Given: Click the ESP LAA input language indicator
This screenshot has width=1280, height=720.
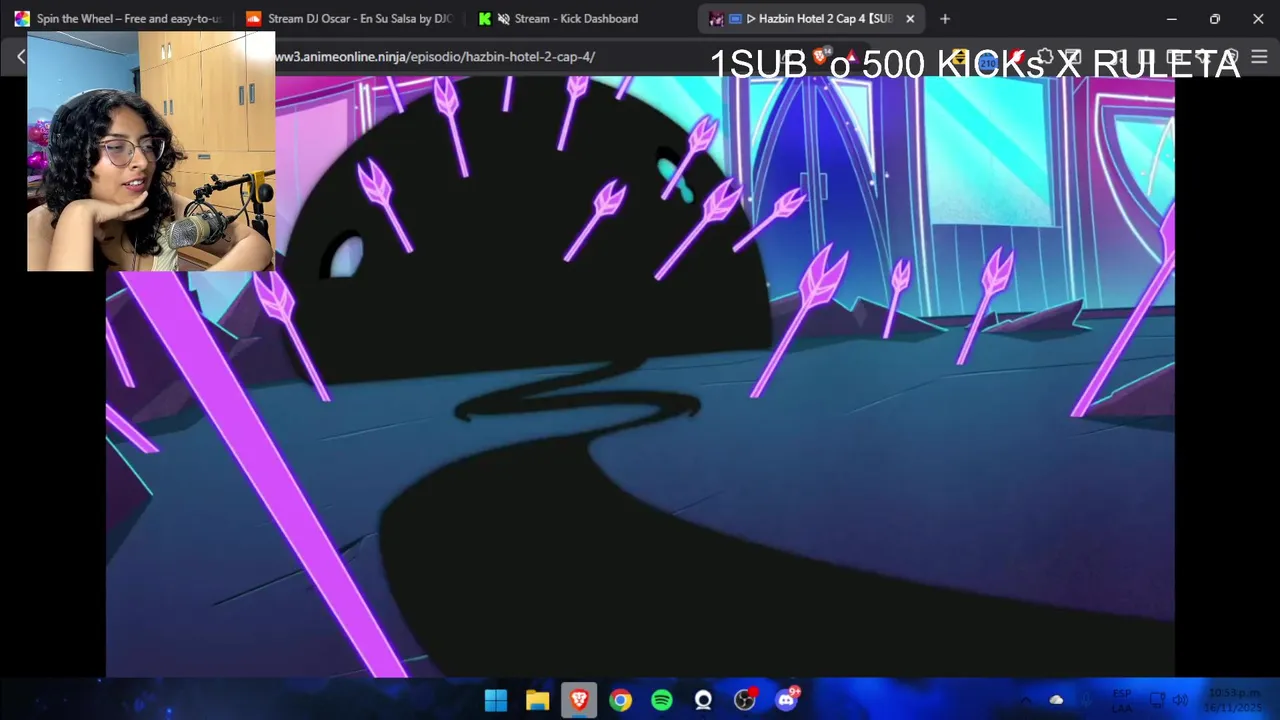Looking at the screenshot, I should [x=1122, y=700].
